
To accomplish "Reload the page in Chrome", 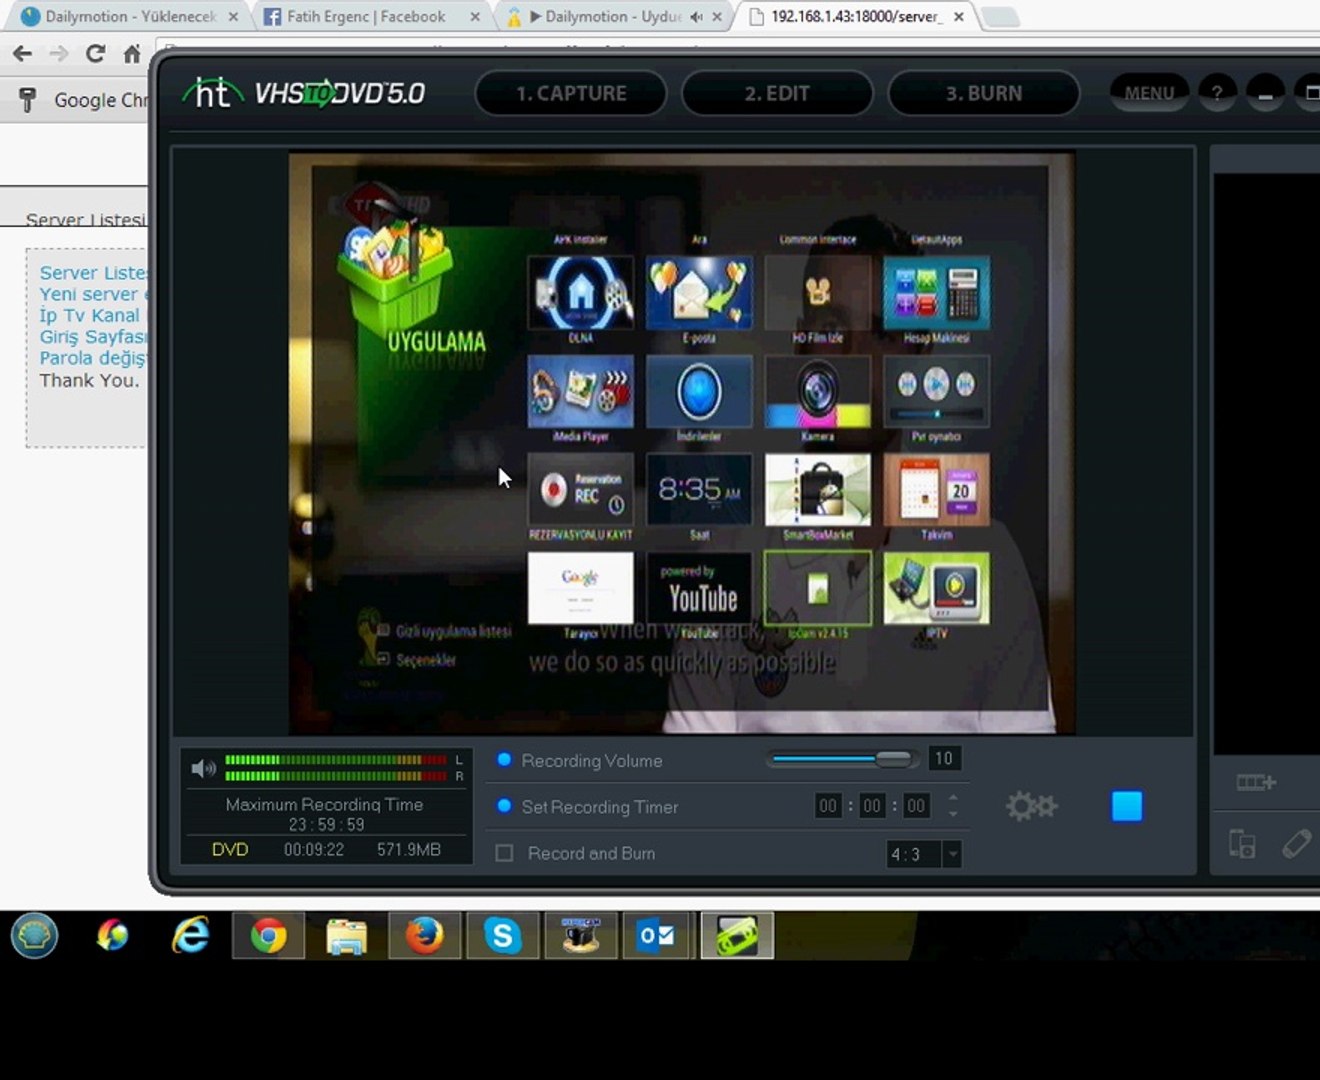I will [95, 54].
